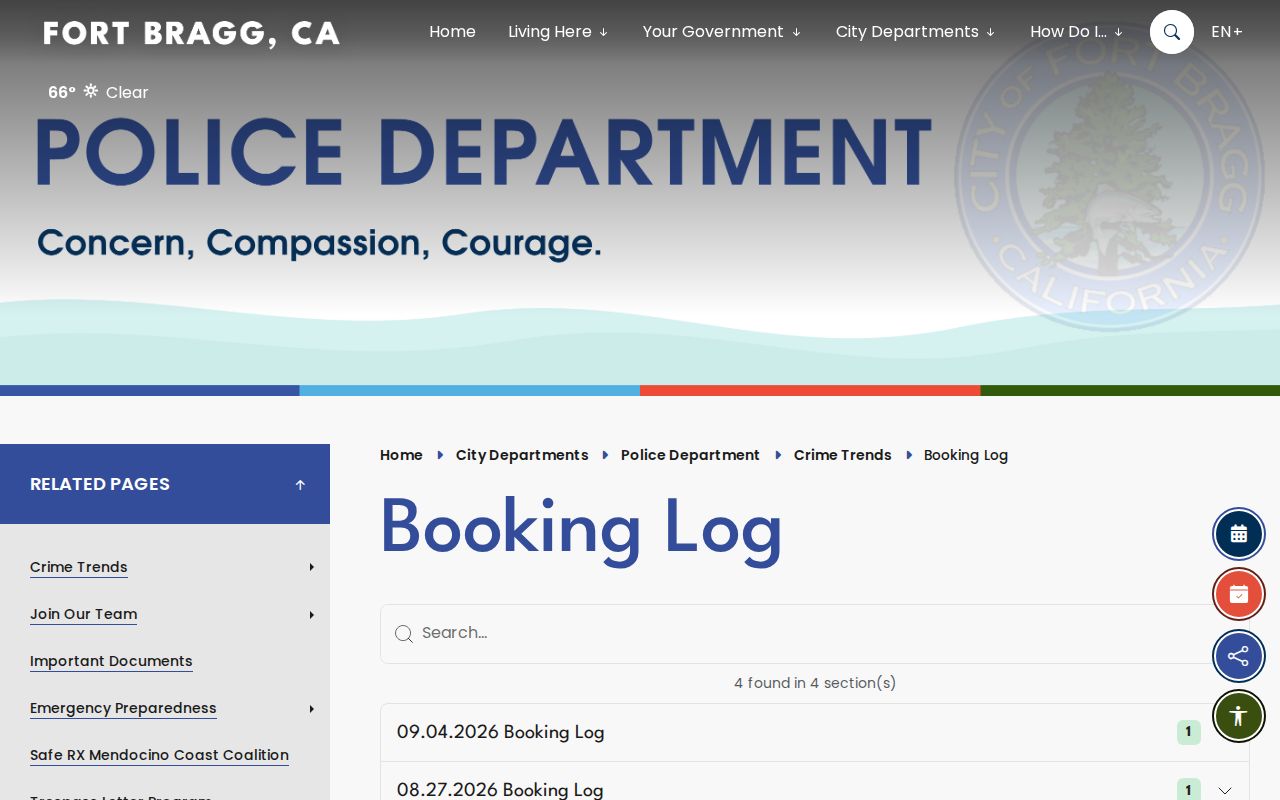
Task: Expand the How Do I... menu
Action: pos(1077,32)
